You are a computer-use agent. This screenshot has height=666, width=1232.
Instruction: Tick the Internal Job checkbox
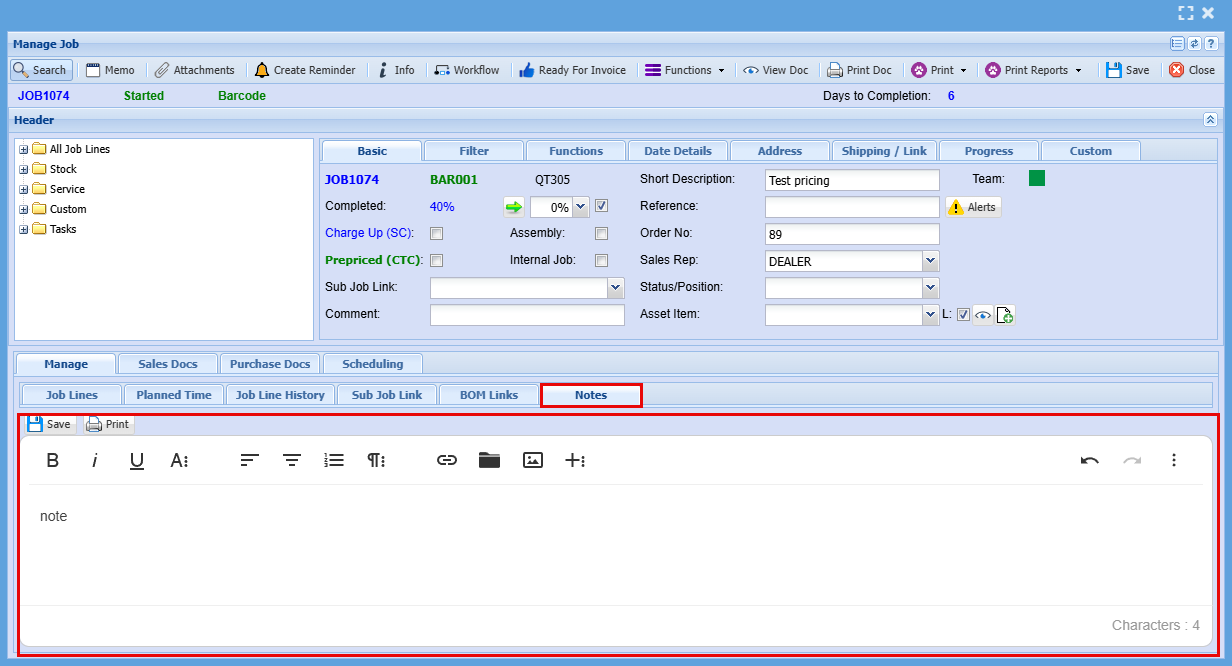(601, 261)
